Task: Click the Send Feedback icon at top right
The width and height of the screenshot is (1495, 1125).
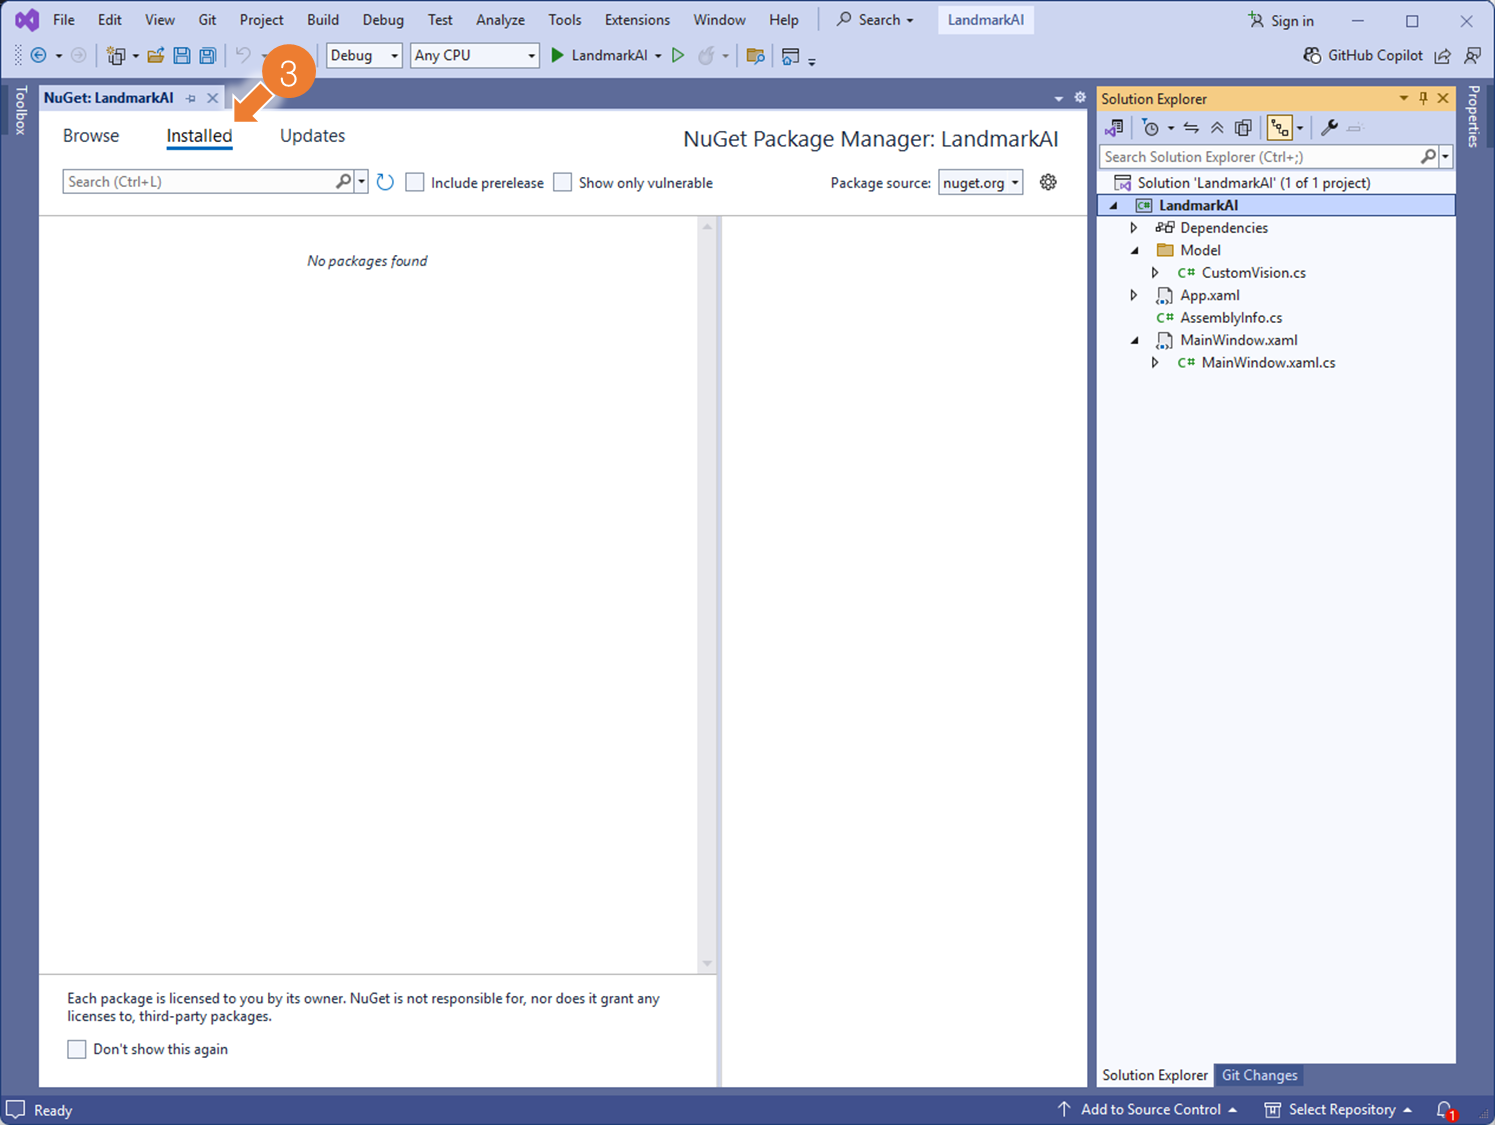Action: tap(1473, 56)
